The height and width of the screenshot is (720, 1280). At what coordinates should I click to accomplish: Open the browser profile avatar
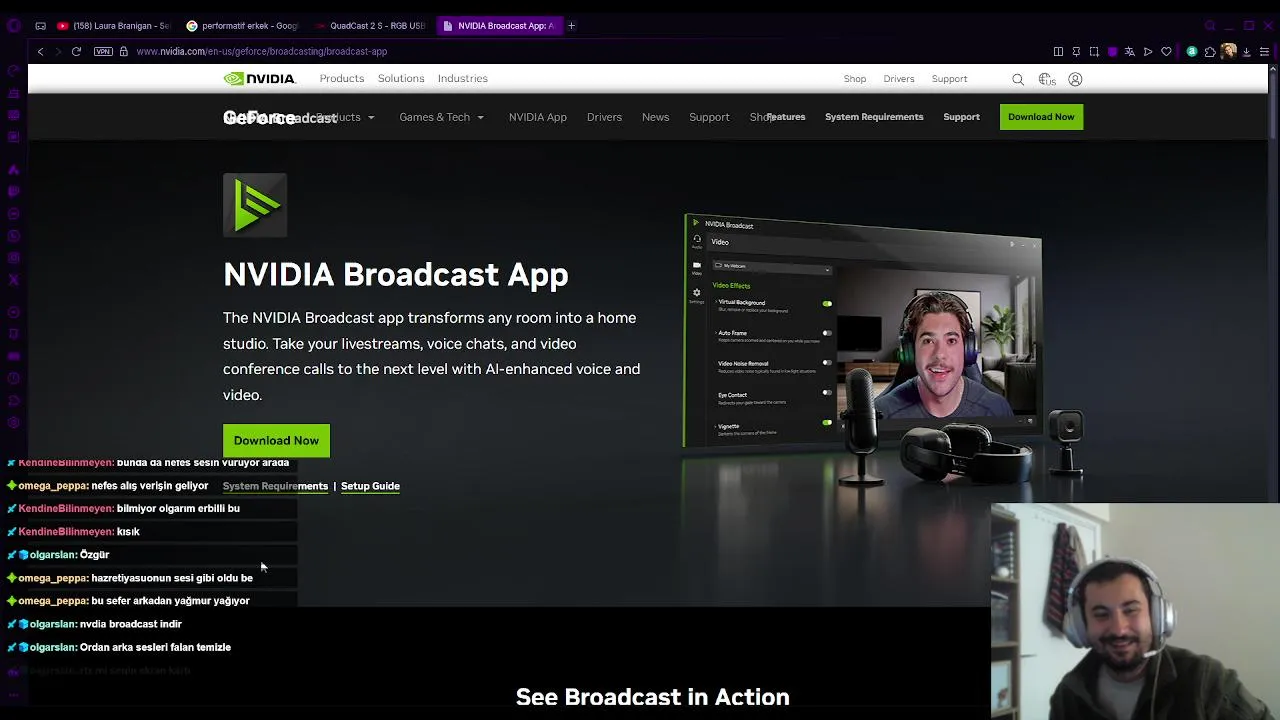[x=1228, y=51]
